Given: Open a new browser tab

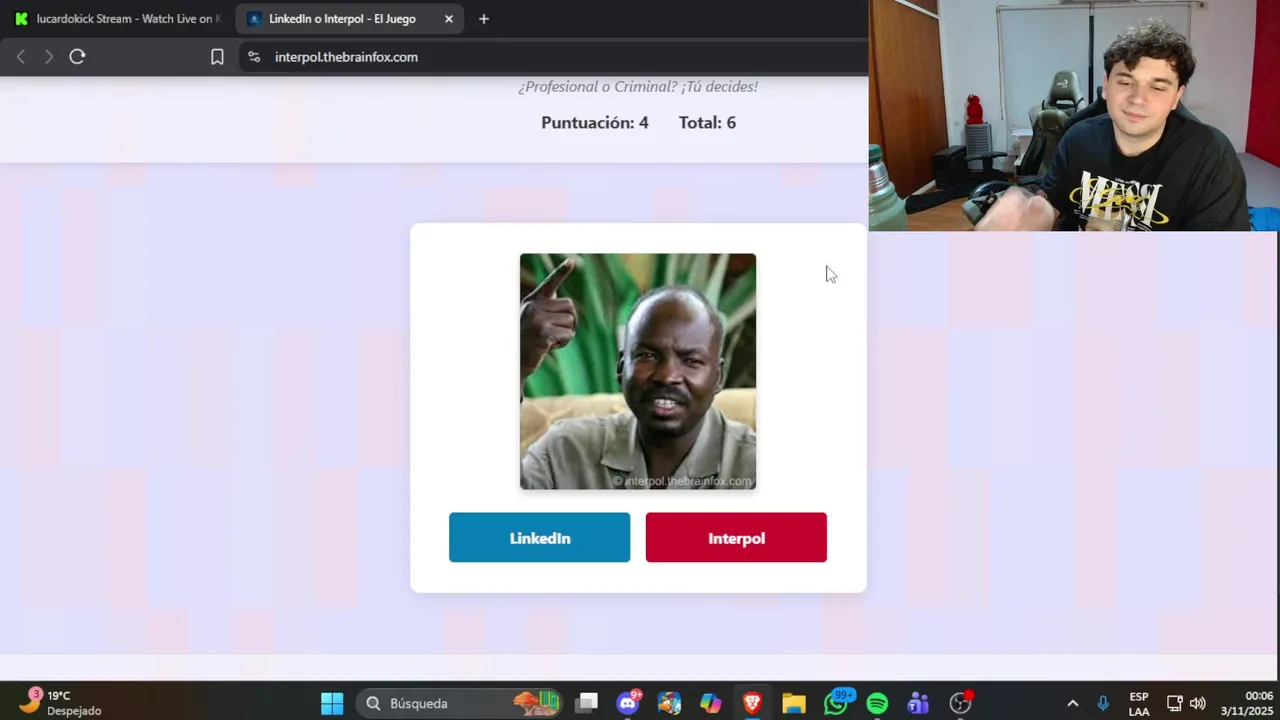Looking at the screenshot, I should tap(484, 19).
